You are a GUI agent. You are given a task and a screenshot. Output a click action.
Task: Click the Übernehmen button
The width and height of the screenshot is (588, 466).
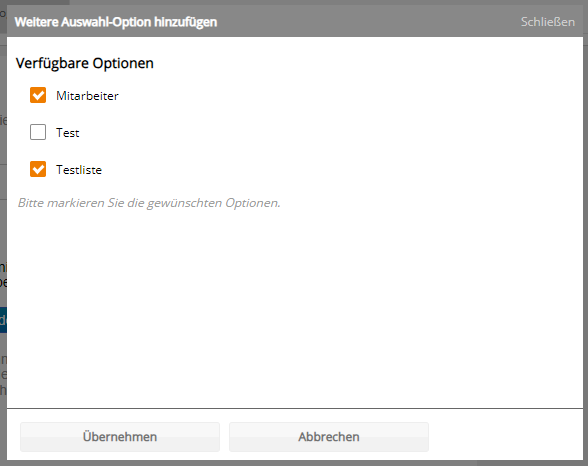tap(120, 437)
